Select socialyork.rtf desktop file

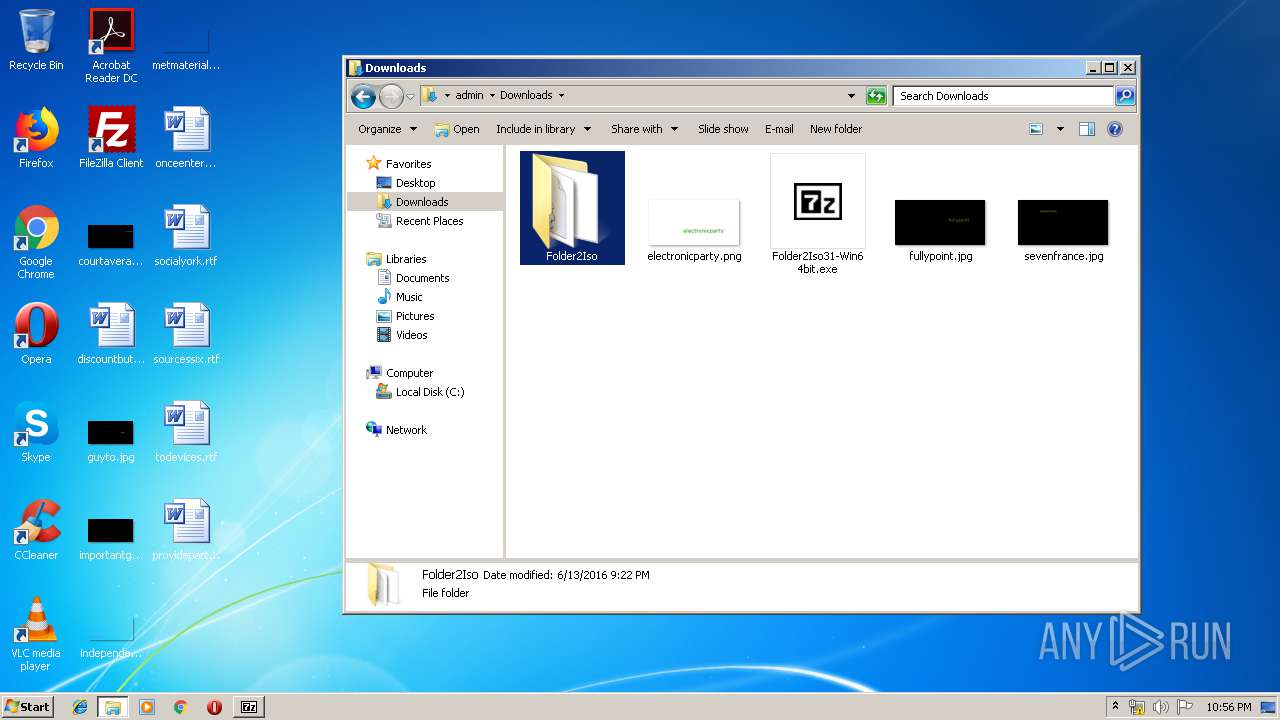pos(186,236)
